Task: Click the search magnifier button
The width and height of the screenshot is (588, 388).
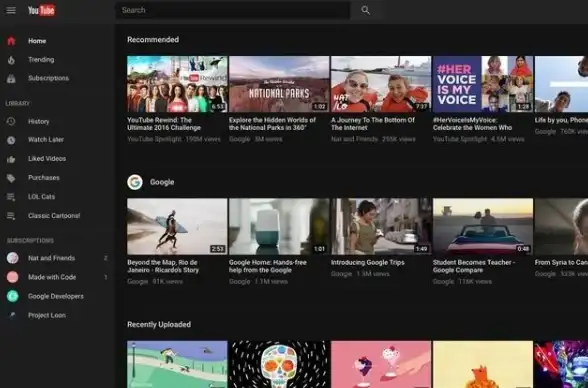Action: pos(366,10)
